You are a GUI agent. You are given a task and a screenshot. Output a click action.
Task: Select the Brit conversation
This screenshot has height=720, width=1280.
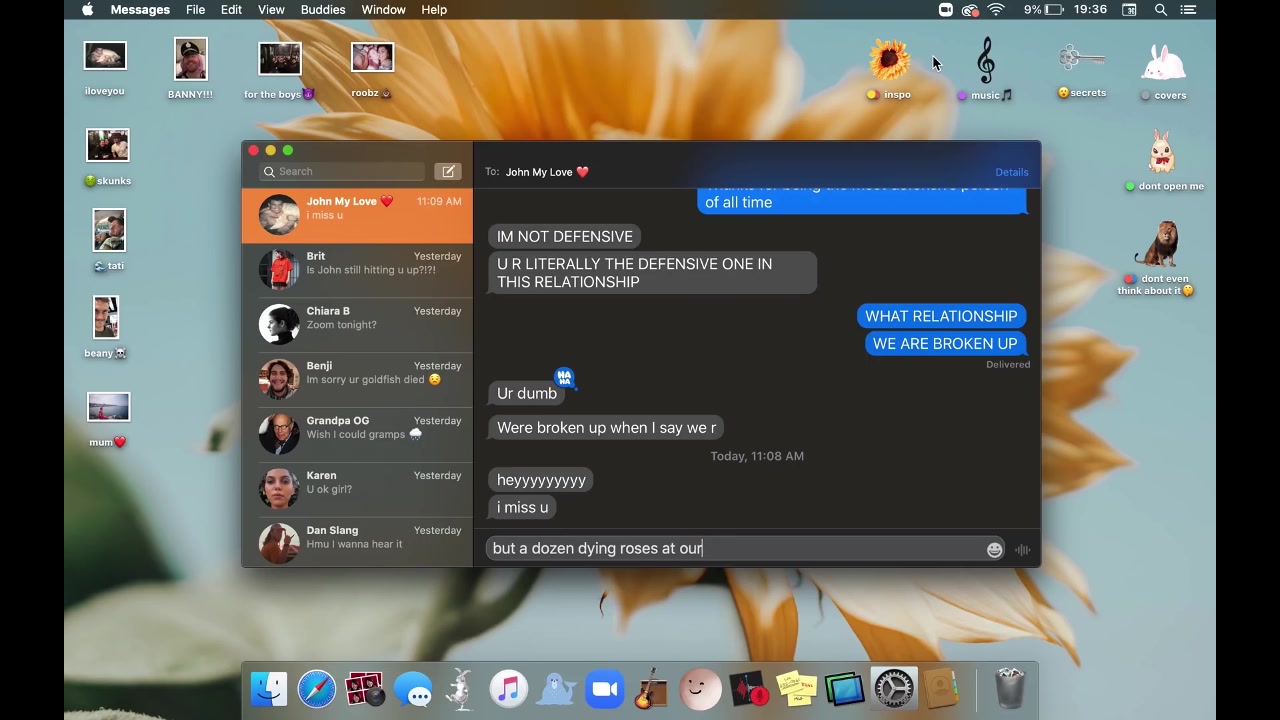[357, 270]
